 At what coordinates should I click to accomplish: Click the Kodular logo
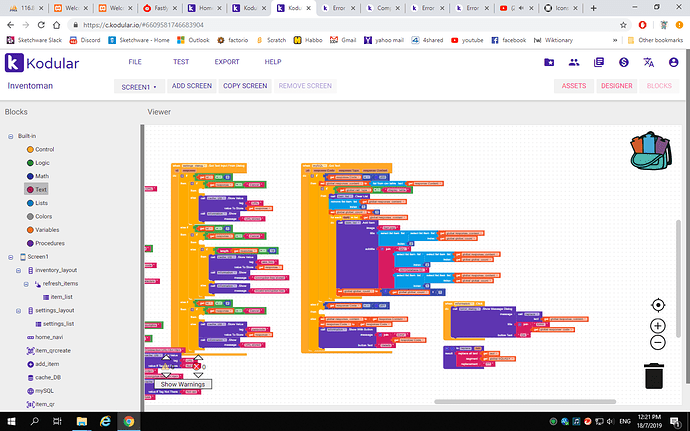click(42, 63)
